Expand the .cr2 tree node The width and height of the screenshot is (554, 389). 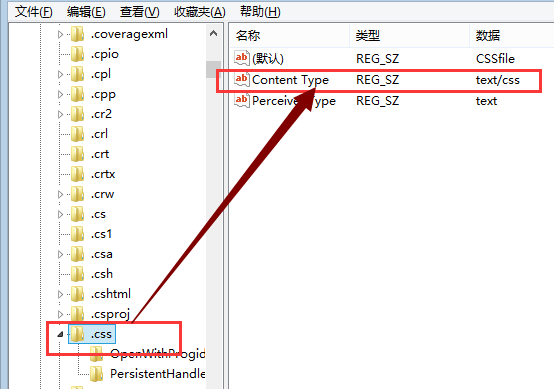click(60, 114)
